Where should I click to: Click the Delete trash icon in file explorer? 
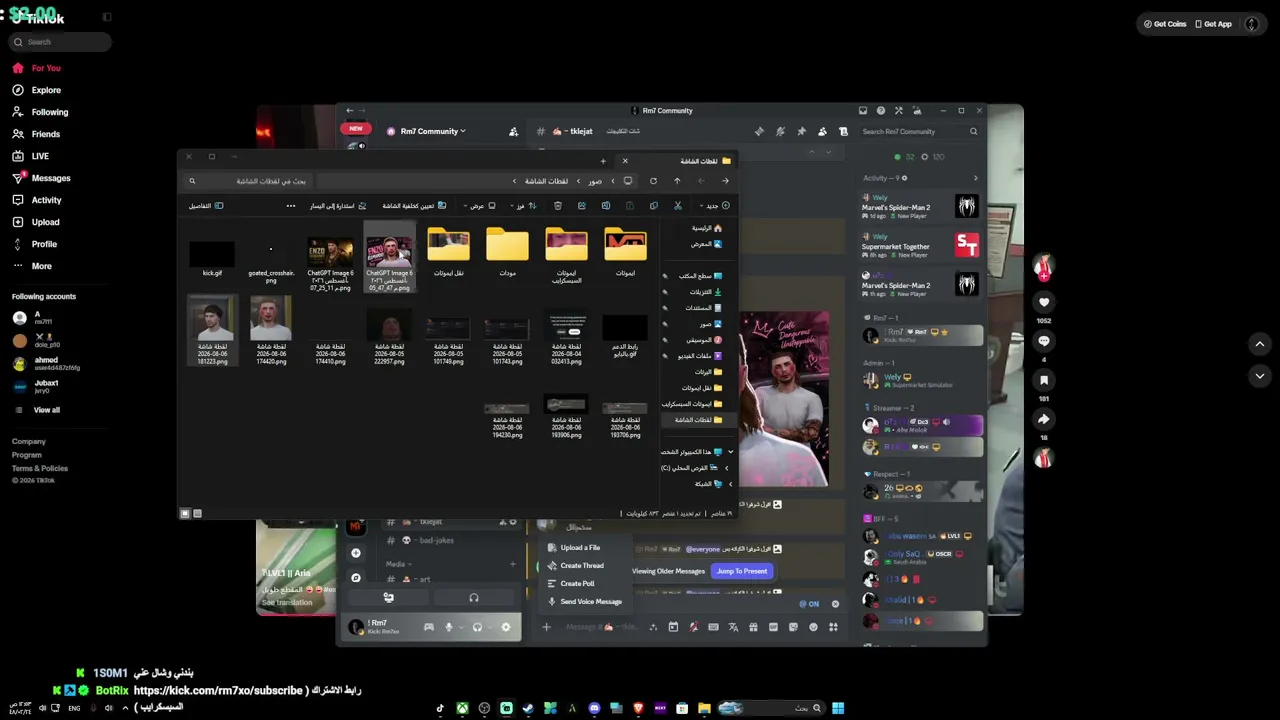click(x=558, y=206)
